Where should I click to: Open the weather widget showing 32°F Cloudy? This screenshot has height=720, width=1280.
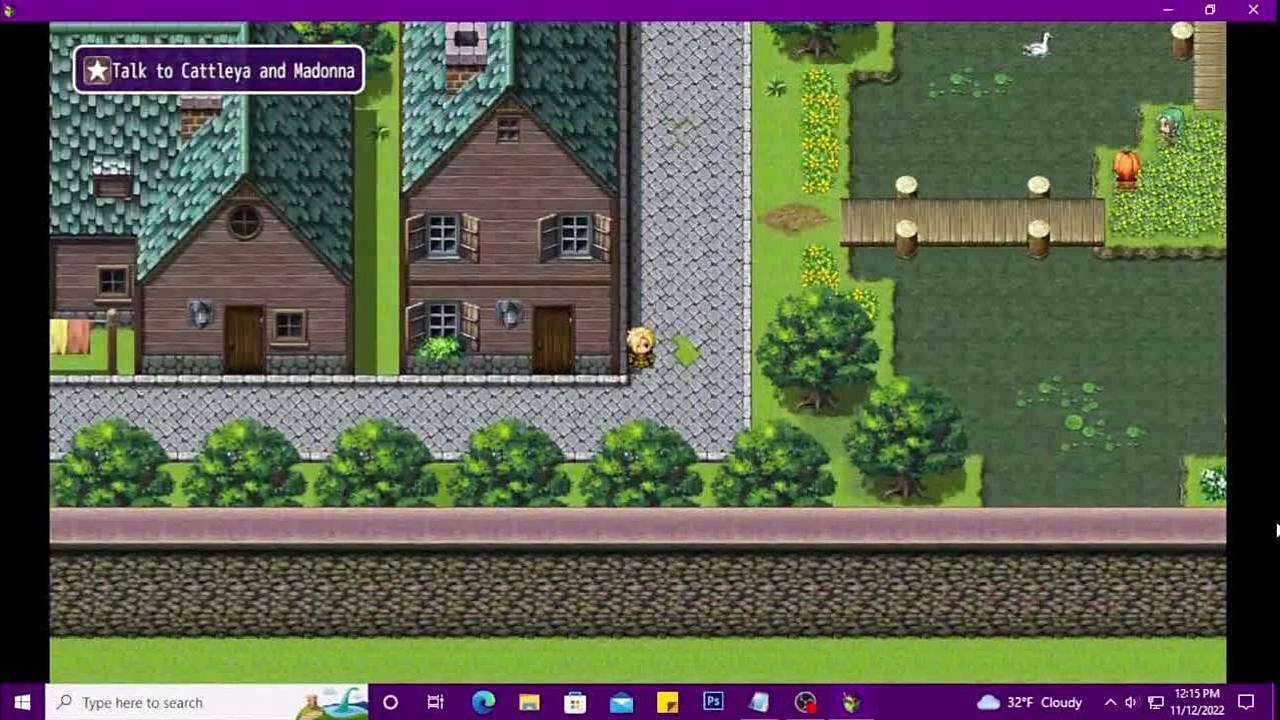[1030, 702]
